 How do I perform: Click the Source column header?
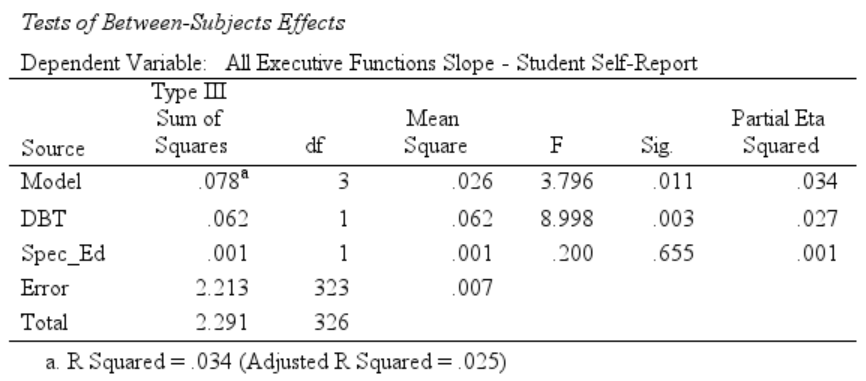tap(53, 148)
